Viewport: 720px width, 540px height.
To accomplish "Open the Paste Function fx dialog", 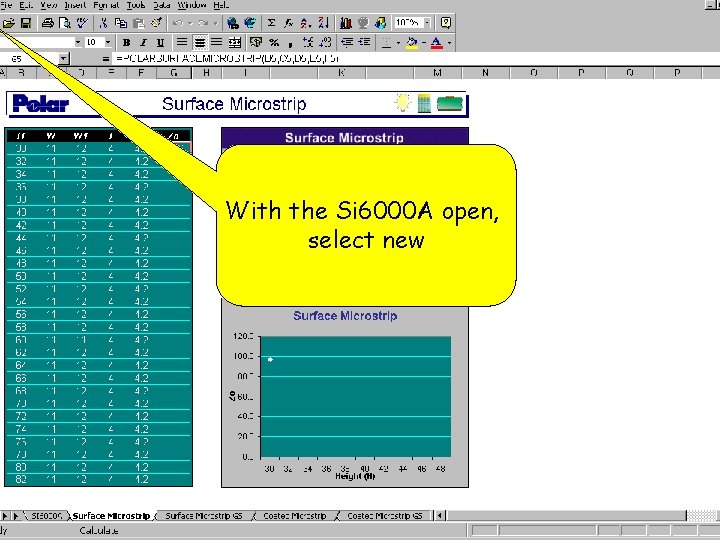I will (288, 23).
